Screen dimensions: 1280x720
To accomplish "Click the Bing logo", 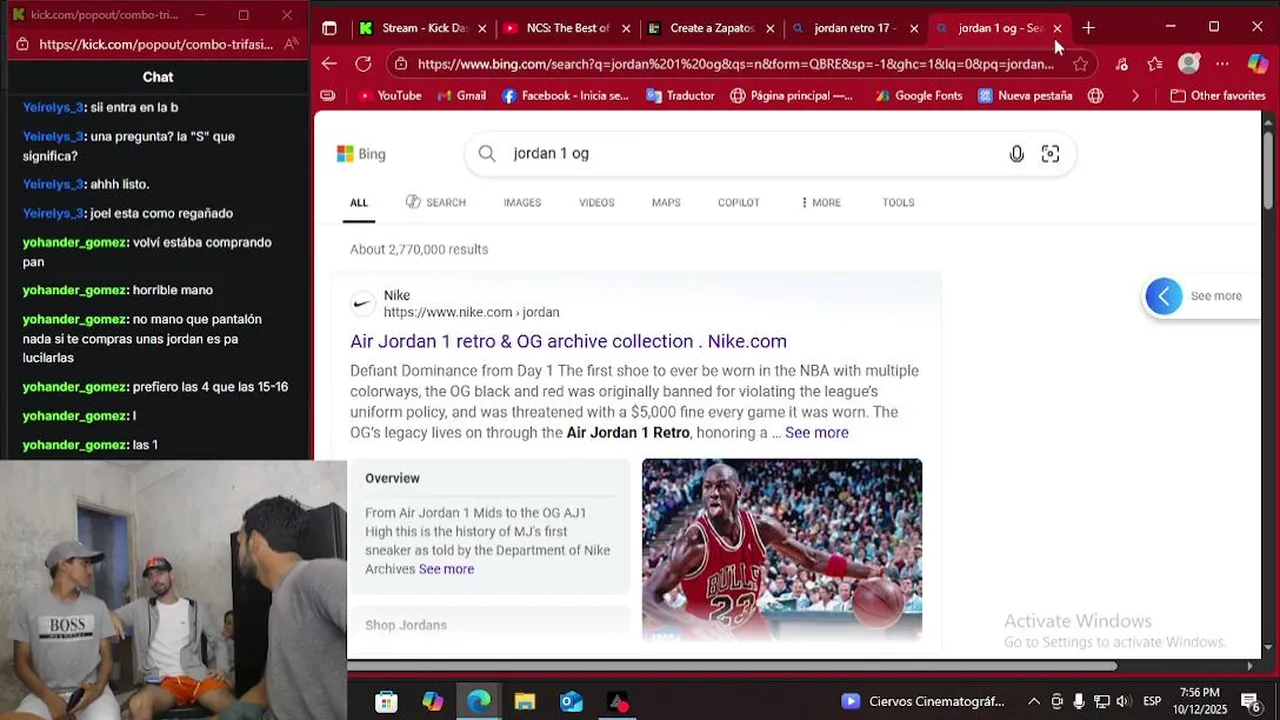I will coord(361,154).
